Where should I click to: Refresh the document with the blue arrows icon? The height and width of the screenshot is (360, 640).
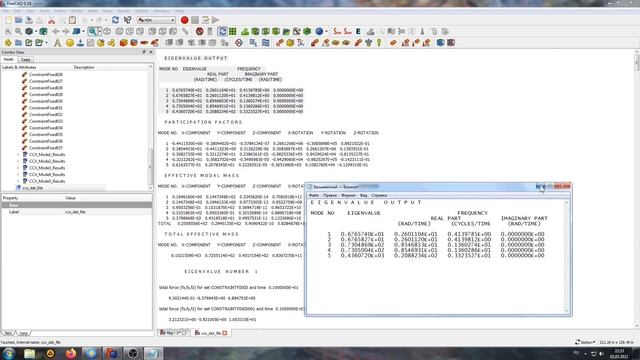[116, 20]
